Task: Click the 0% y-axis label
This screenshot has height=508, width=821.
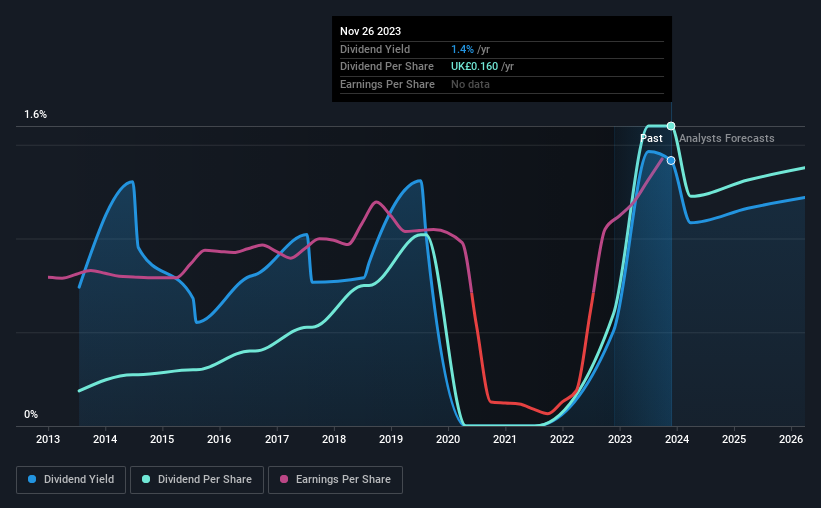Action: [31, 414]
